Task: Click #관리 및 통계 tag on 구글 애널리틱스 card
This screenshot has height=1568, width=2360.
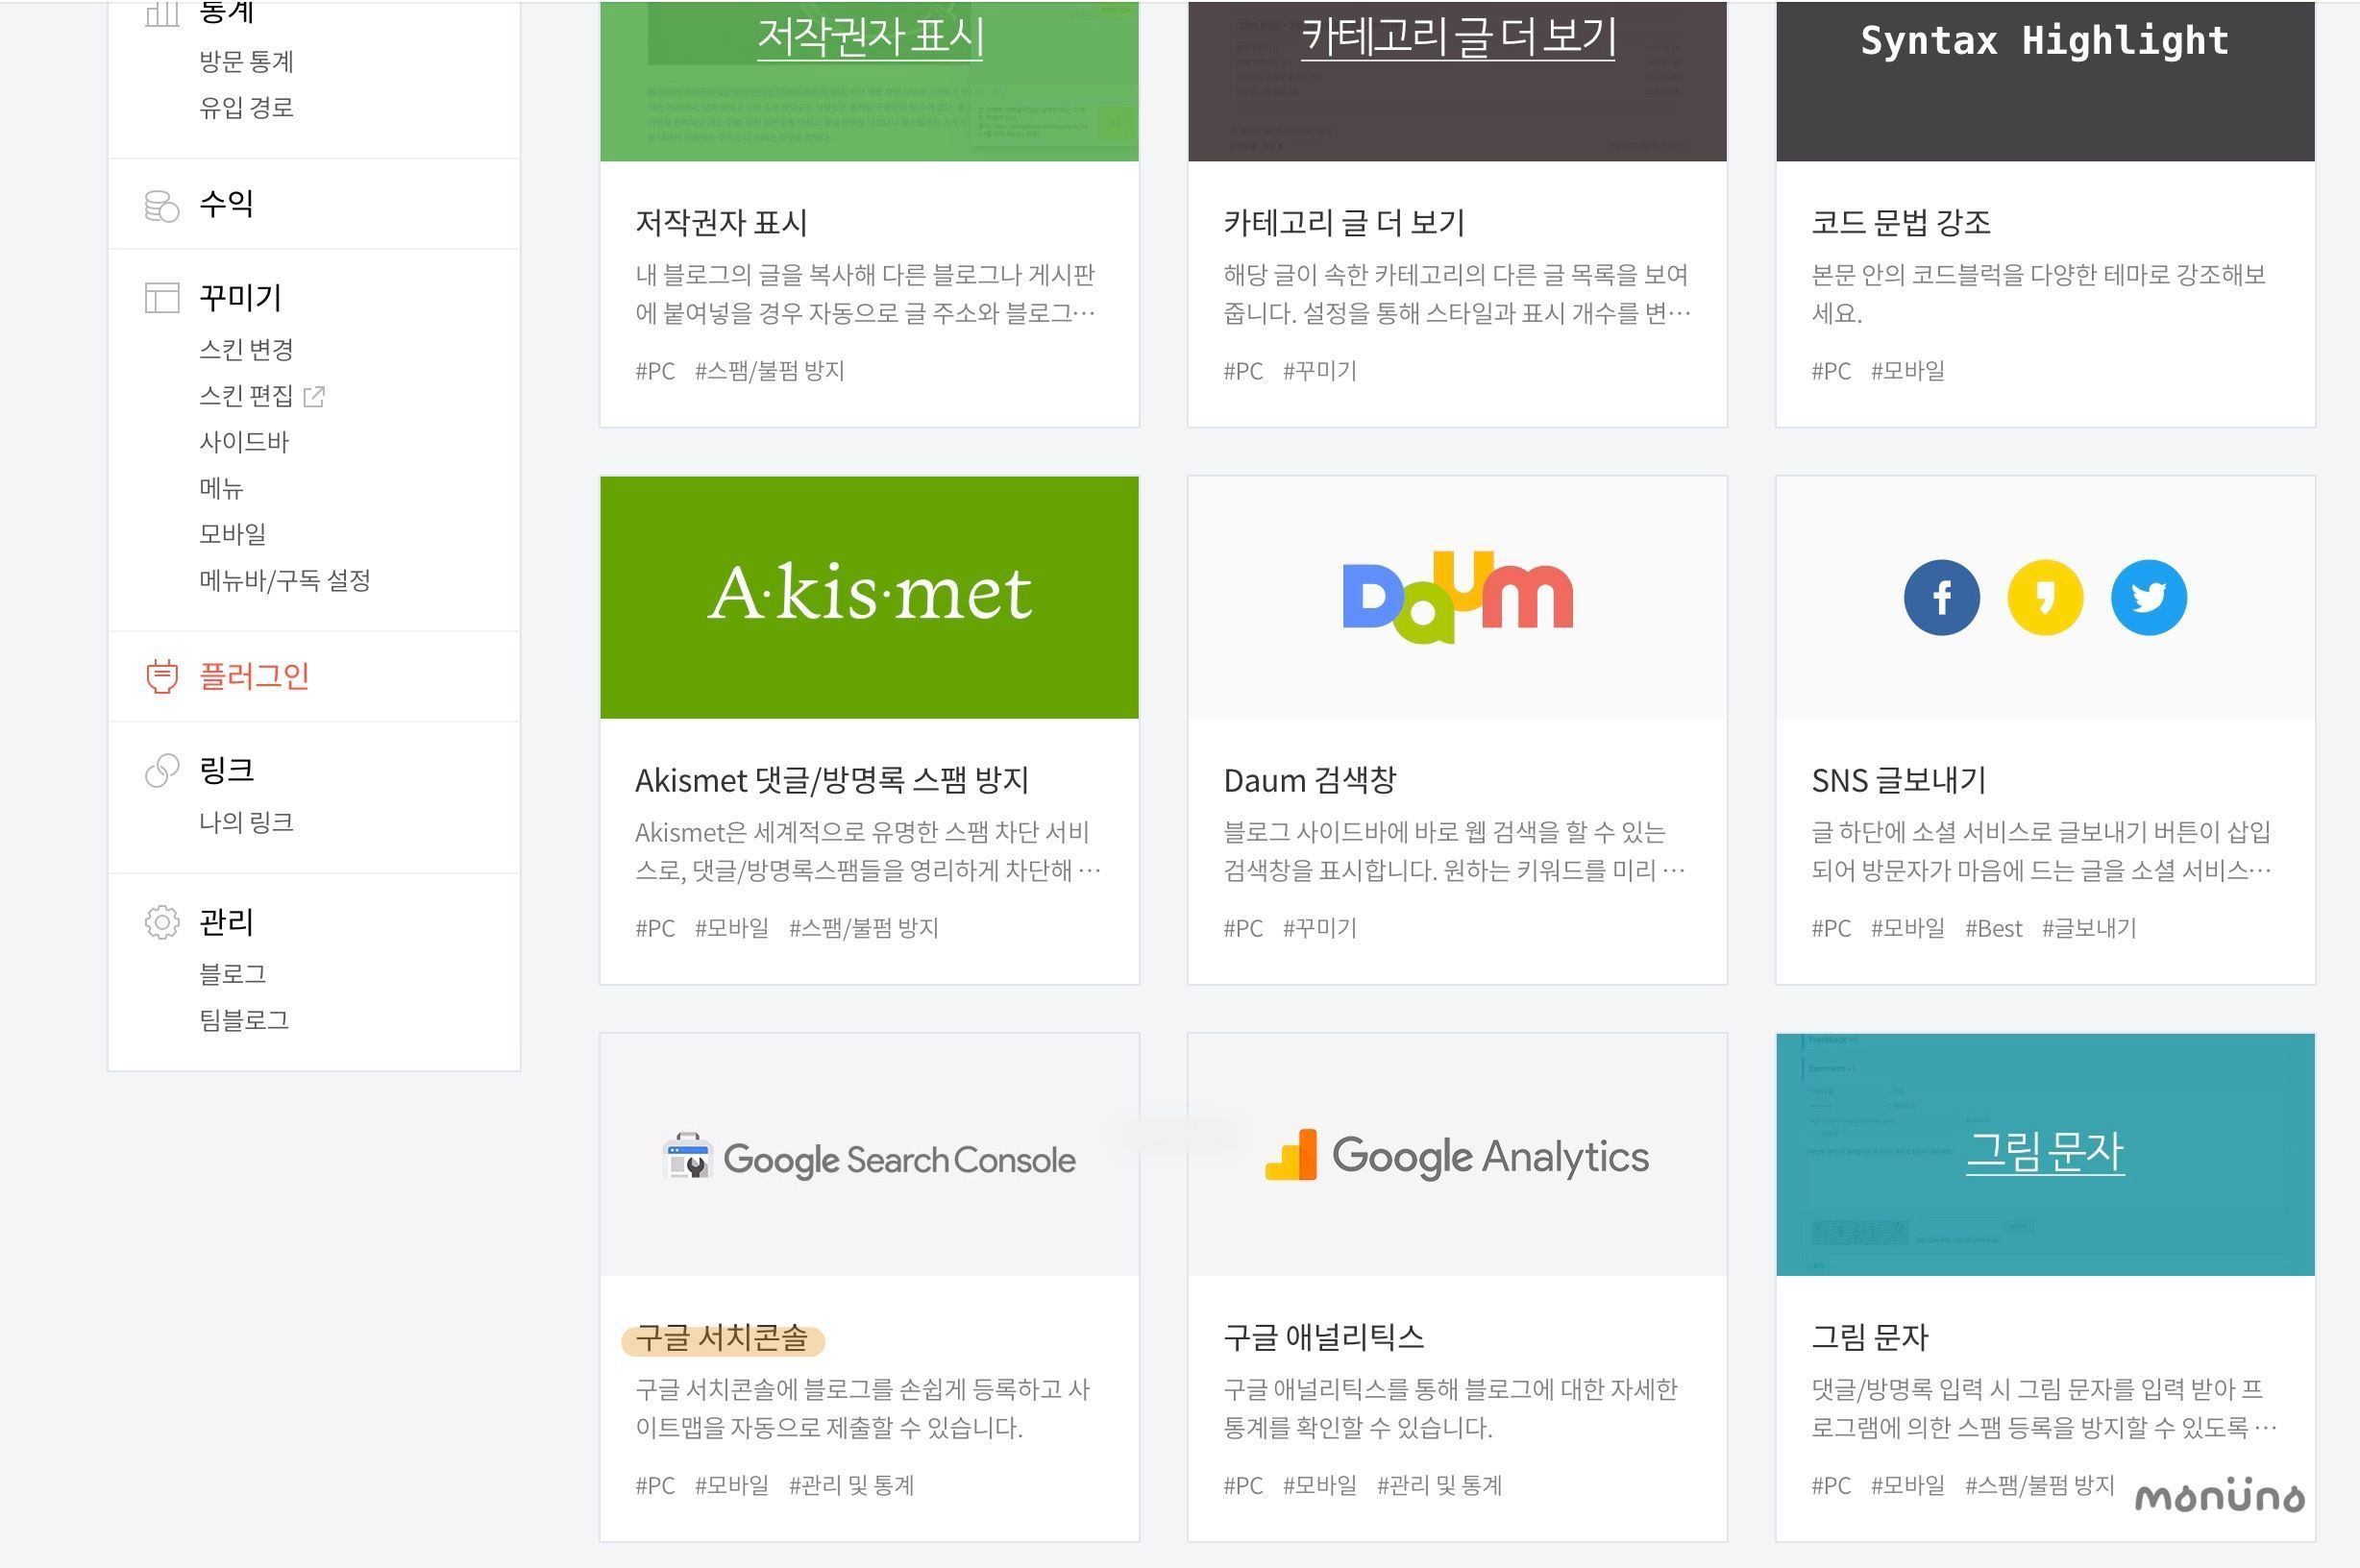Action: [1439, 1486]
